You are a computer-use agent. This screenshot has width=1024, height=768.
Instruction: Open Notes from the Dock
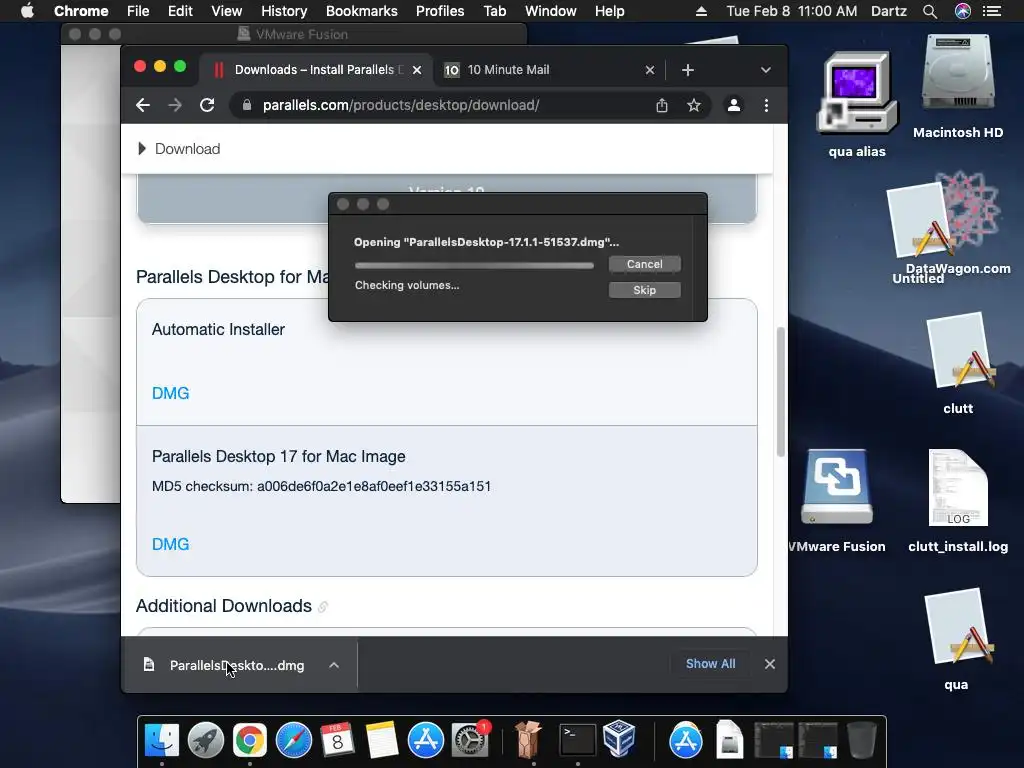pos(381,741)
